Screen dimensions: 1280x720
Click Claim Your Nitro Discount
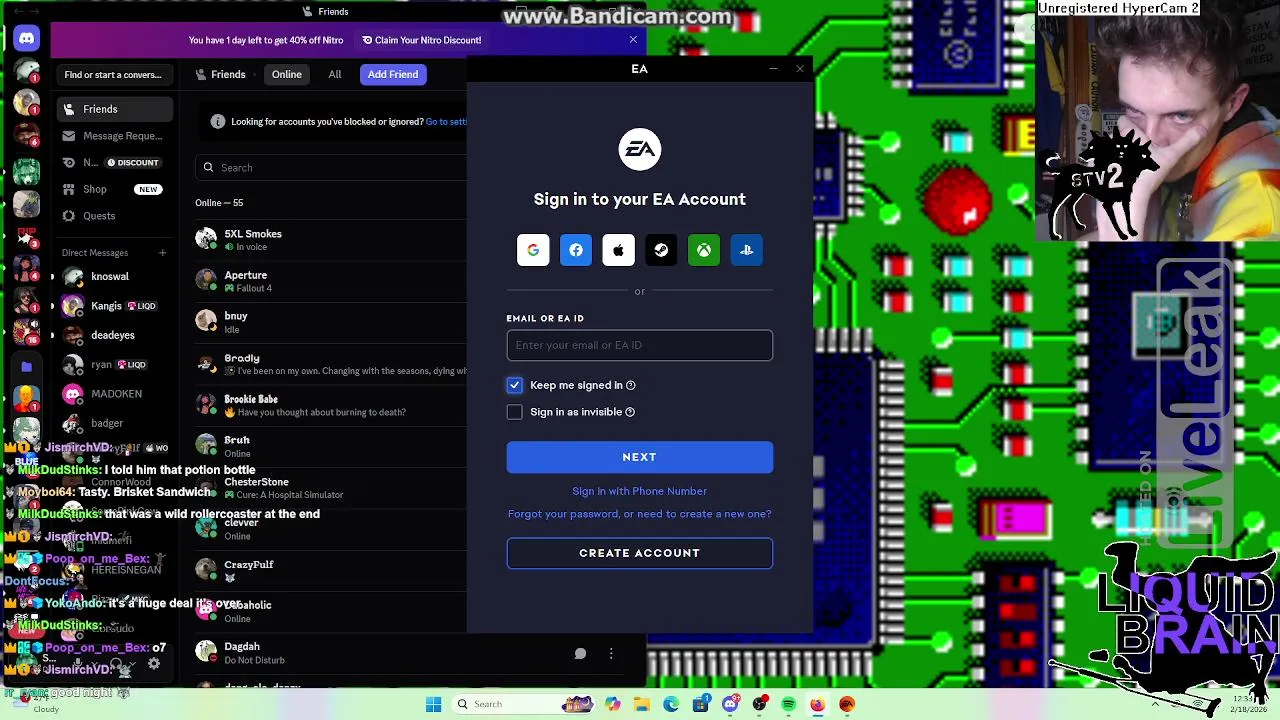pyautogui.click(x=422, y=40)
